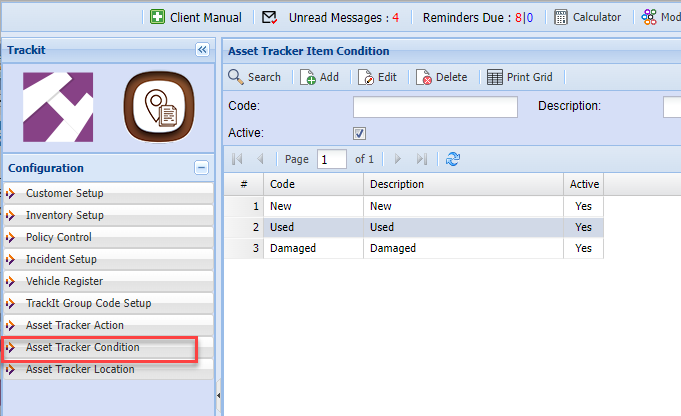The height and width of the screenshot is (416, 681).
Task: Go to next page of grid
Action: 398,159
